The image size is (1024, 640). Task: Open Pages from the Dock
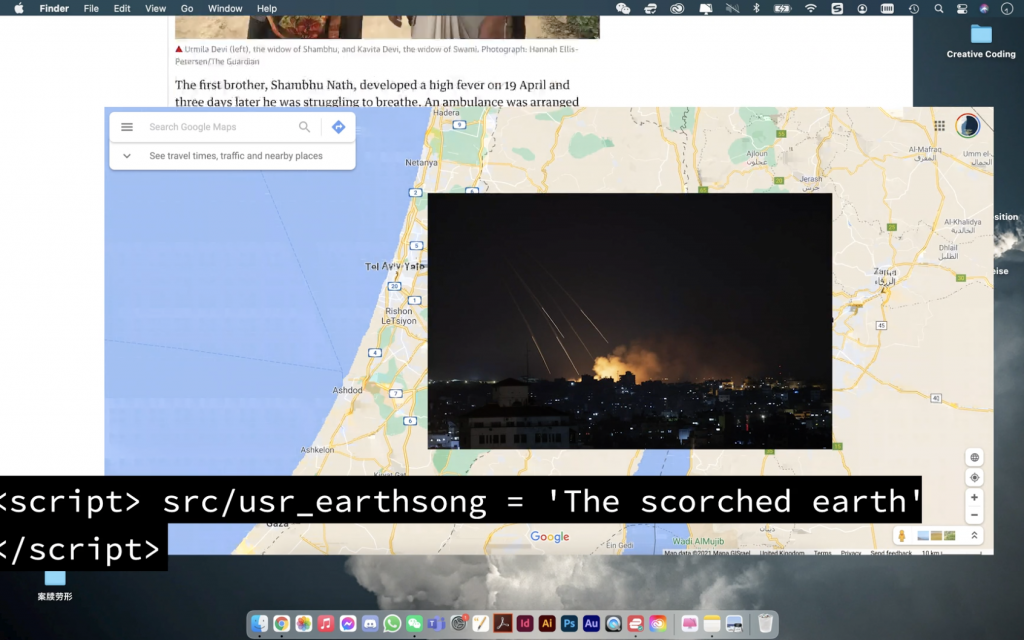tap(481, 624)
